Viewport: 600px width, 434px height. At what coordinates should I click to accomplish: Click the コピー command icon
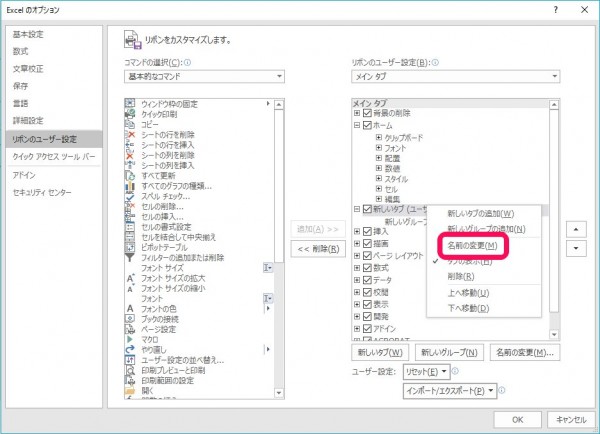tap(130, 124)
